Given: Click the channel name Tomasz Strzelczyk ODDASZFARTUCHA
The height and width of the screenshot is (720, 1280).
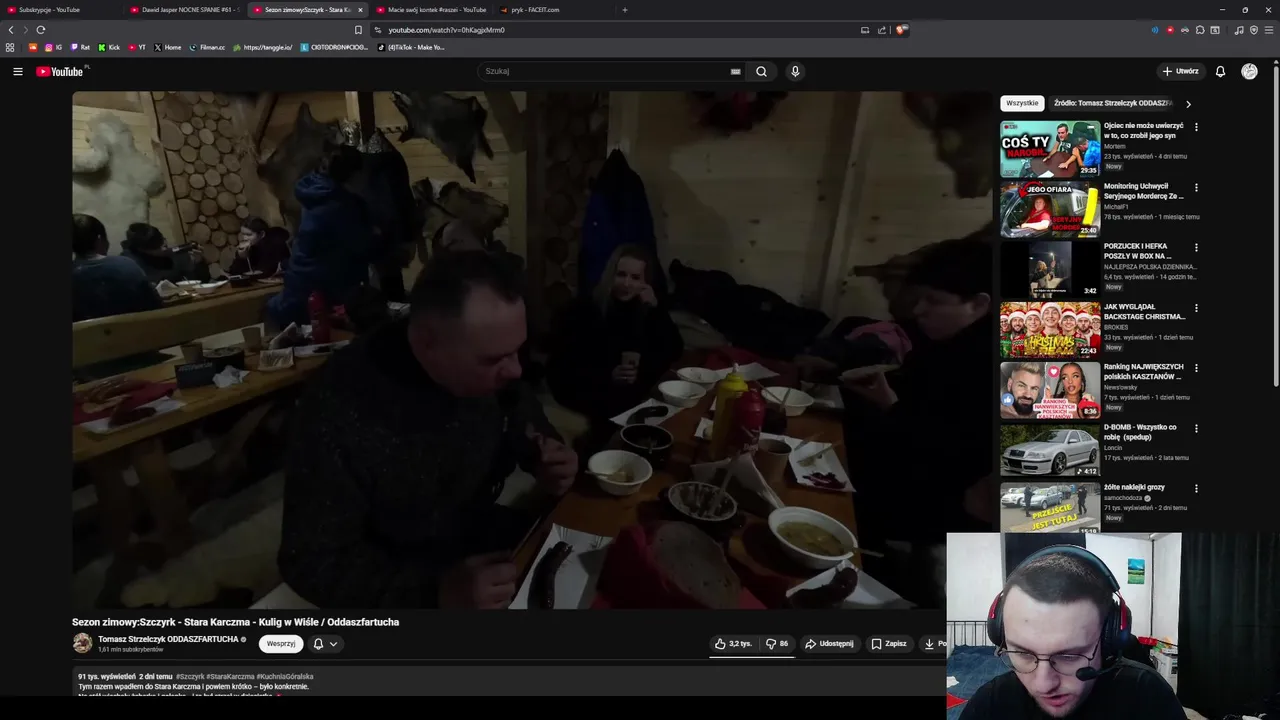Looking at the screenshot, I should [x=168, y=639].
